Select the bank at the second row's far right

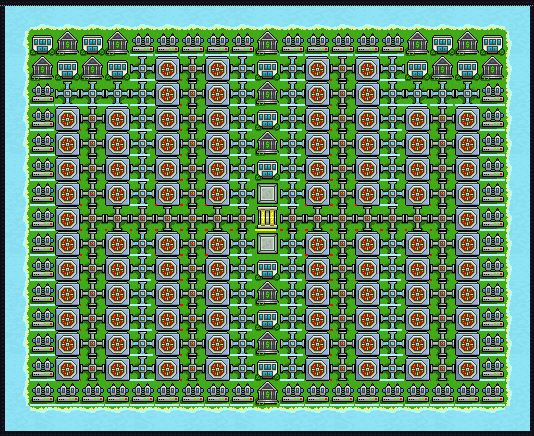[x=492, y=68]
